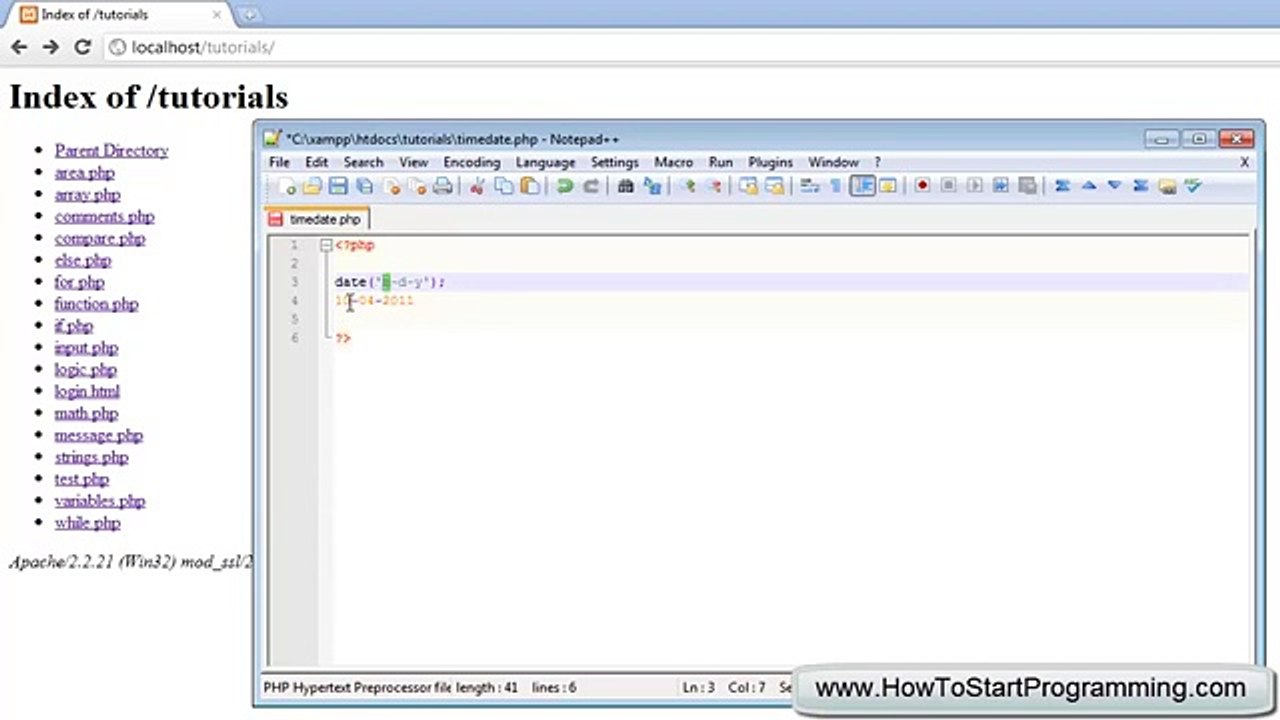This screenshot has width=1280, height=720.
Task: Click the localhost/tutorials/ address bar
Action: pos(690,47)
